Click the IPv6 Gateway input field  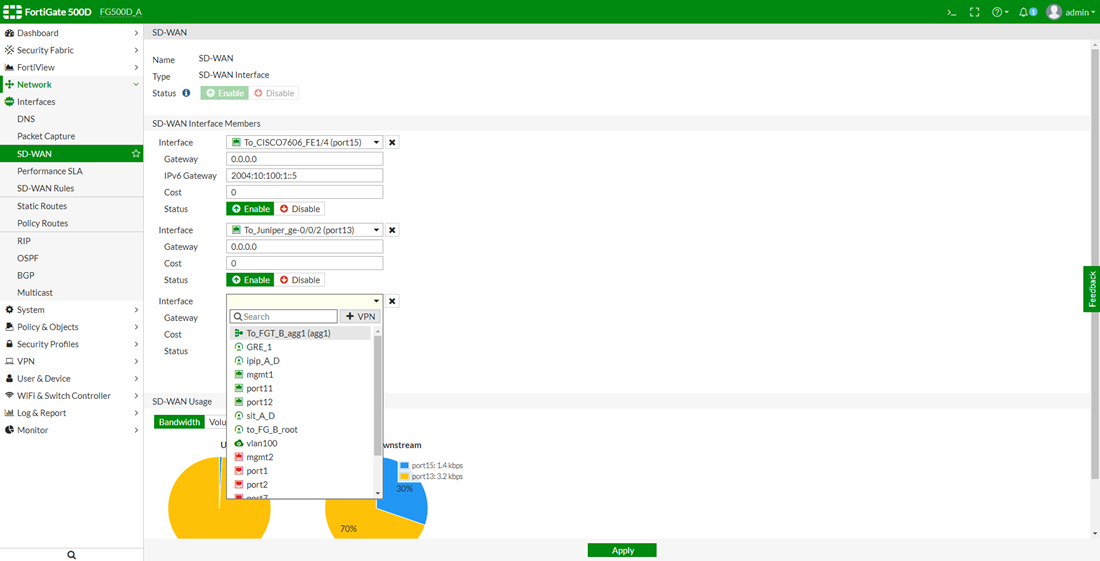tap(305, 176)
